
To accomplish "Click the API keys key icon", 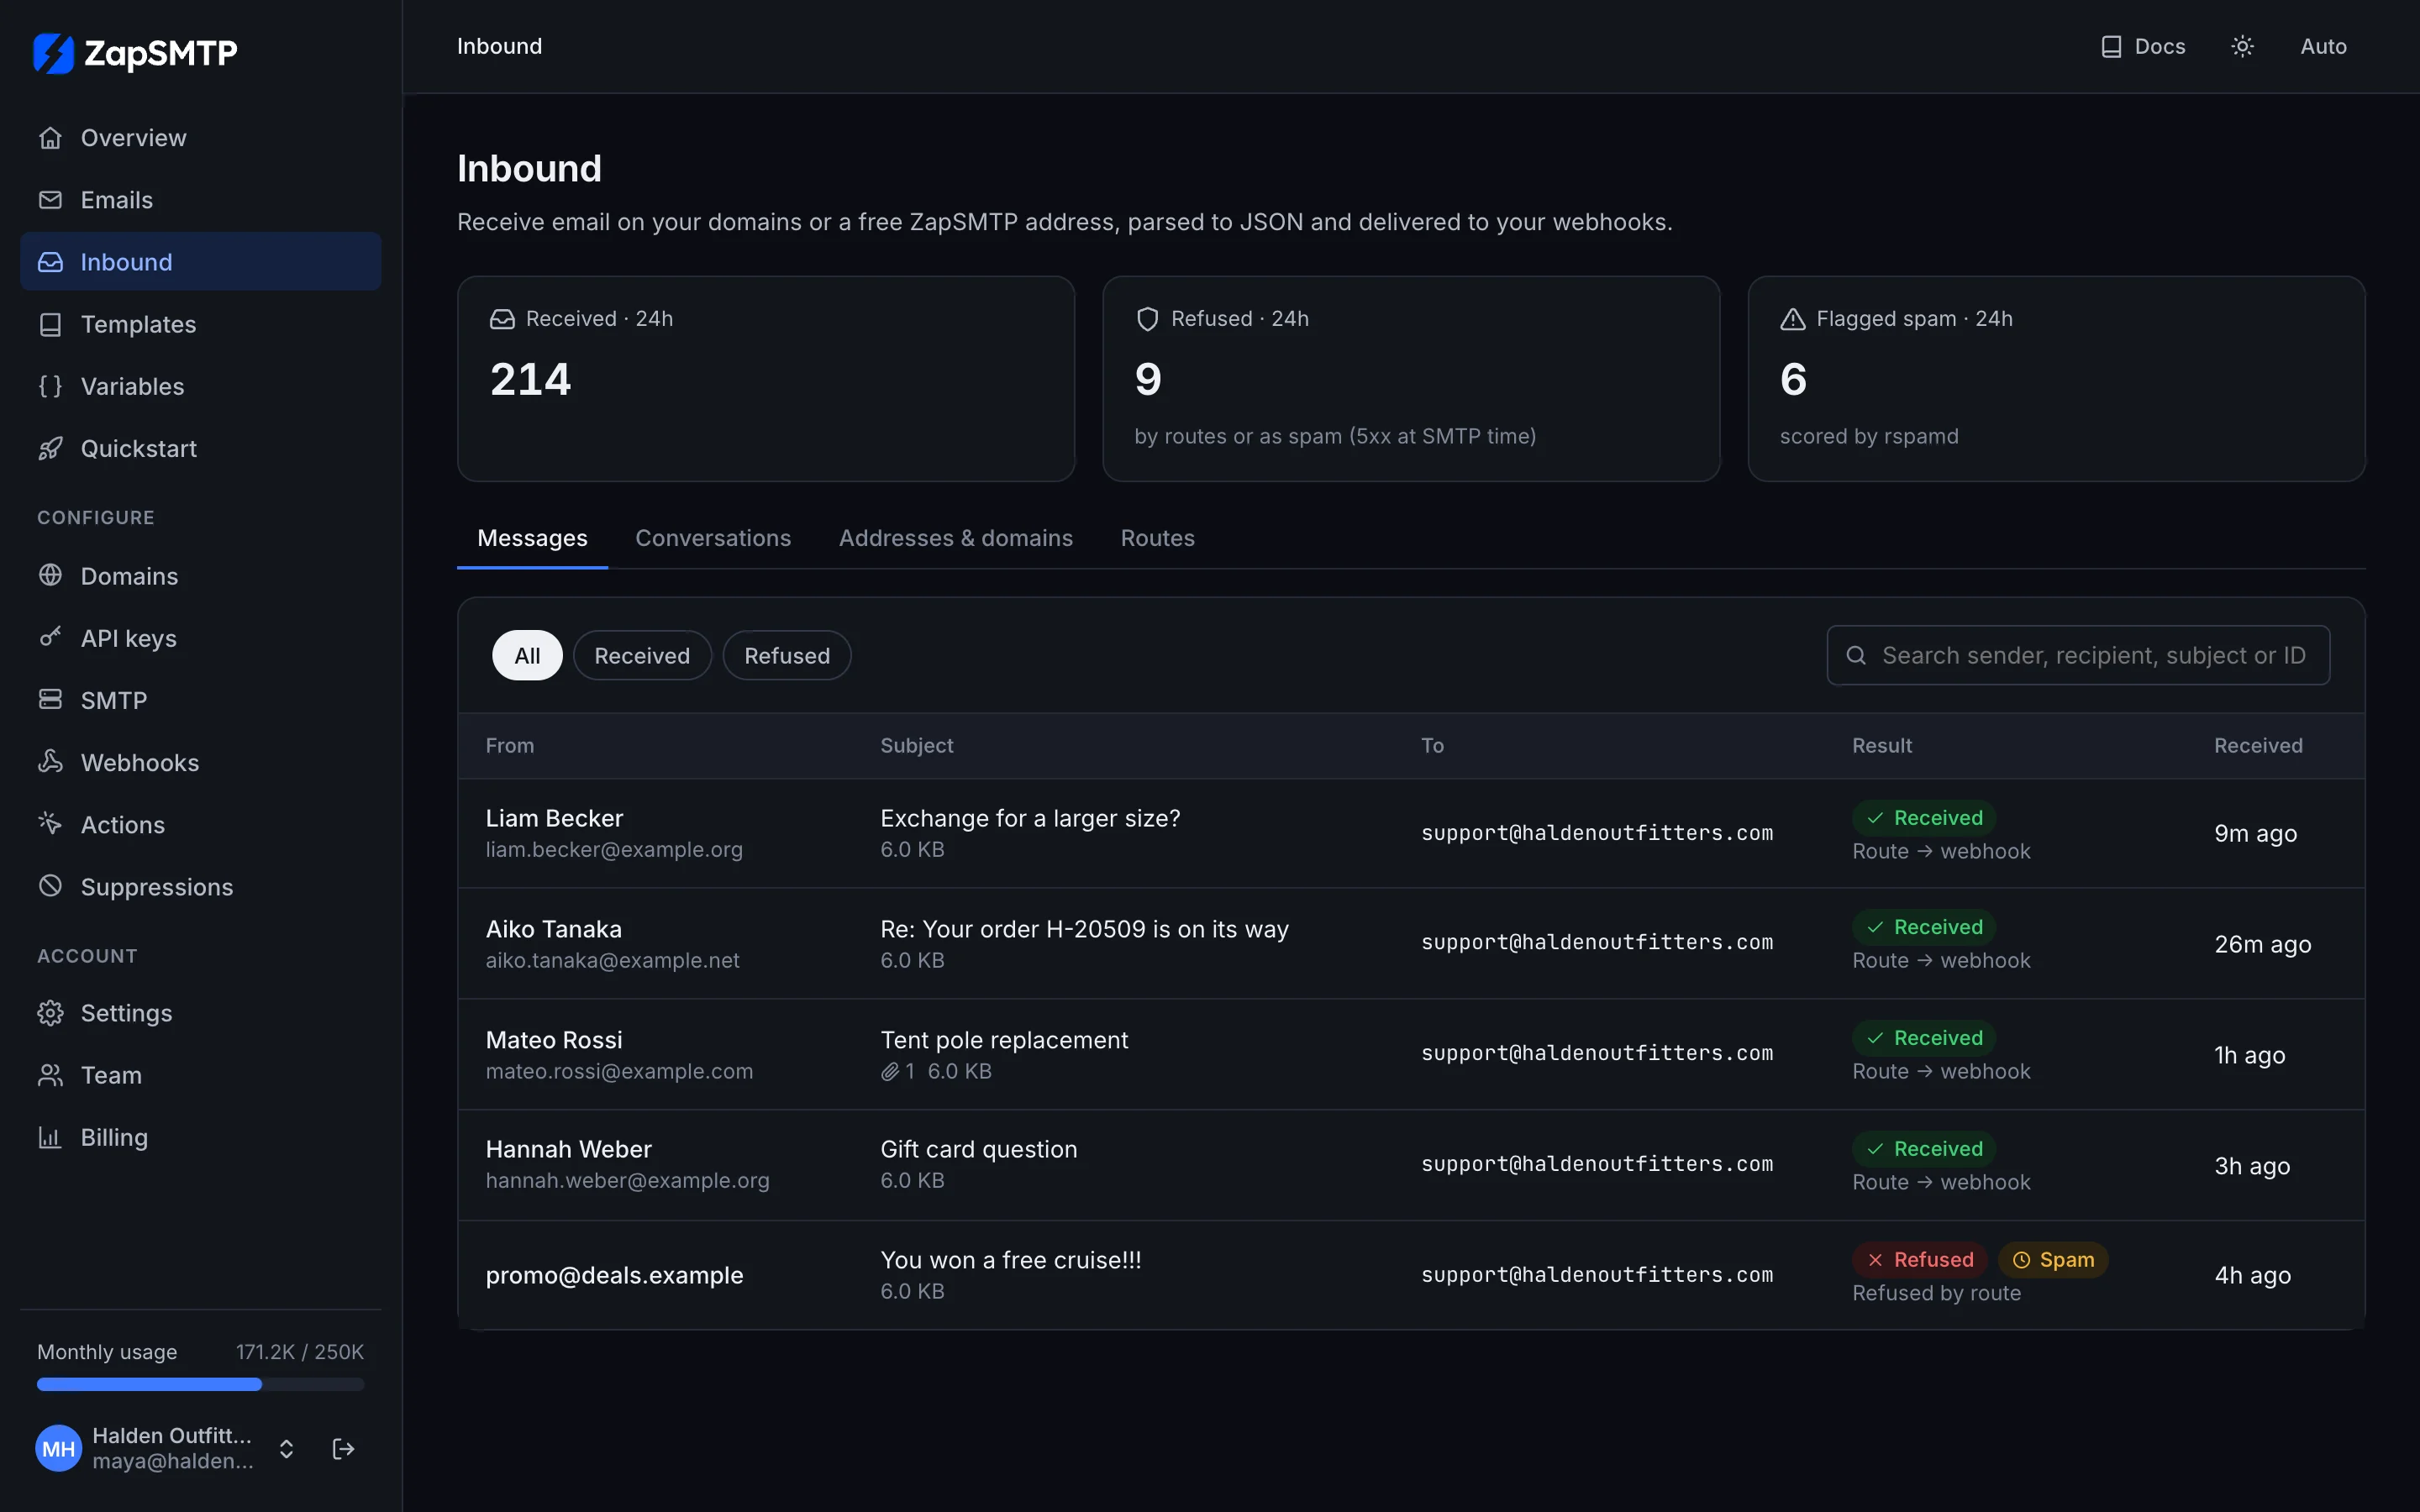I will tap(50, 637).
